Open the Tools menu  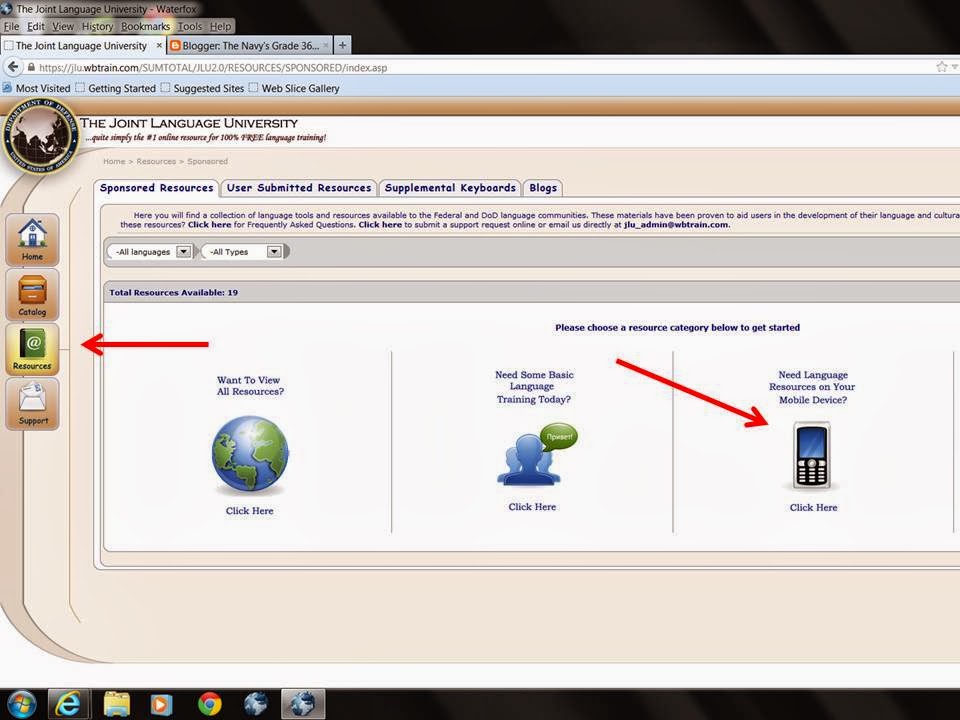point(190,26)
